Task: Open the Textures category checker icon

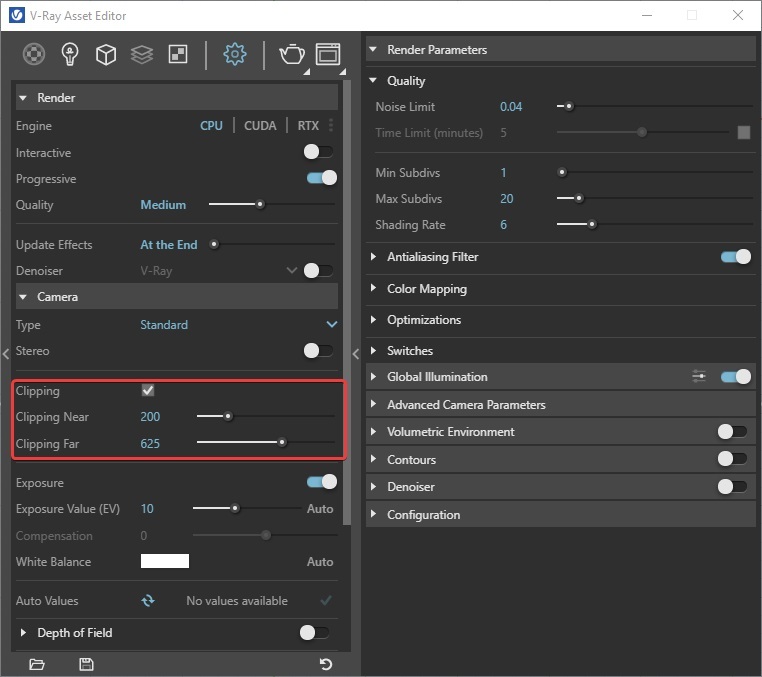Action: coord(178,54)
